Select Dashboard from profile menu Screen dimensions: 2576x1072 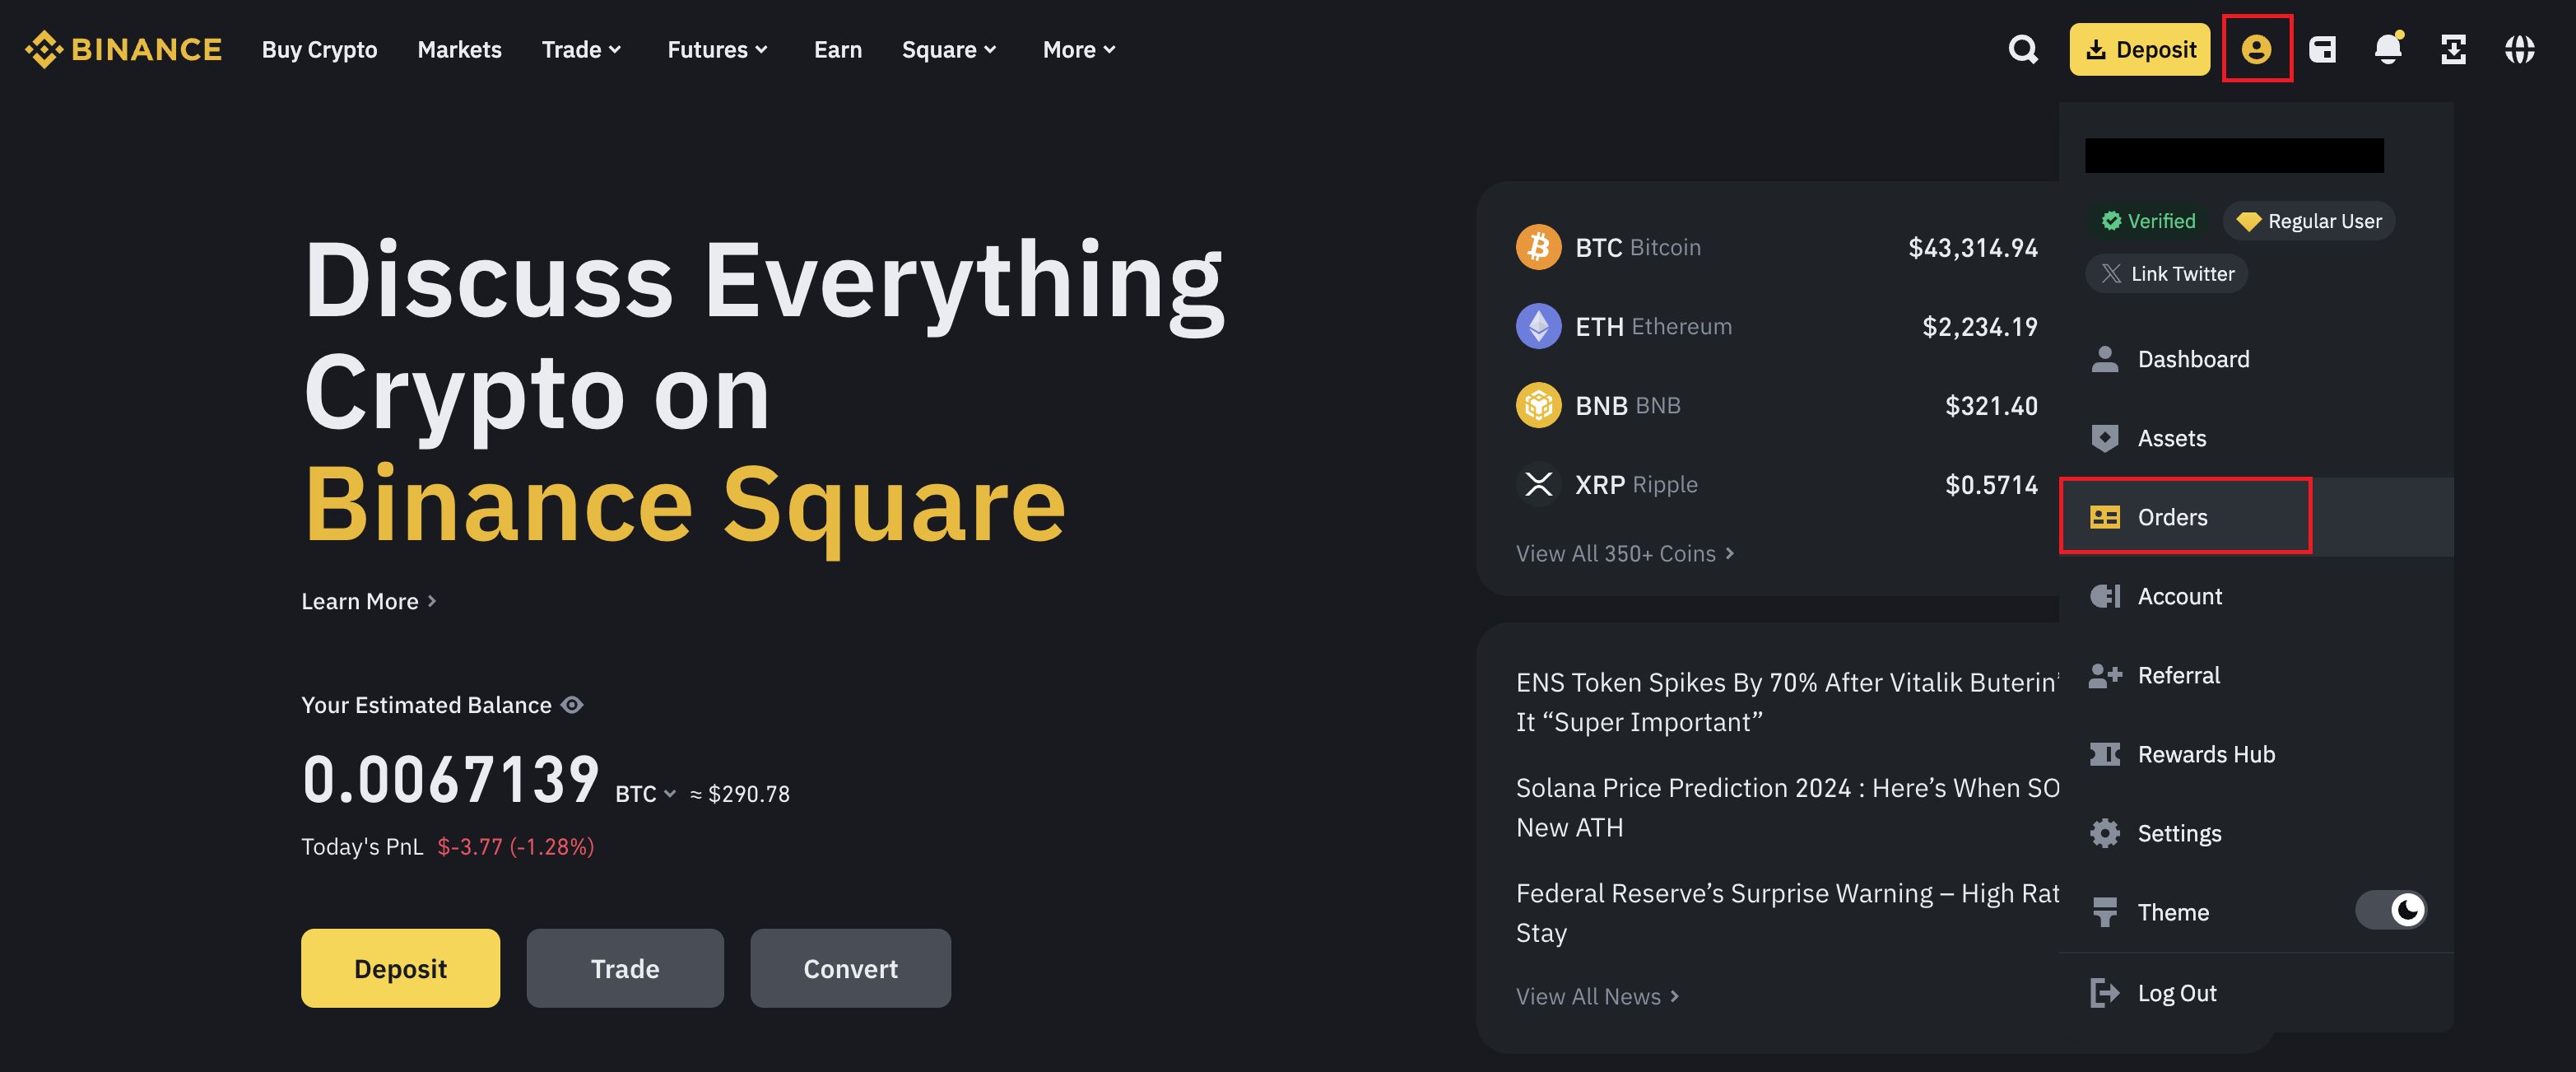[x=2256, y=359]
